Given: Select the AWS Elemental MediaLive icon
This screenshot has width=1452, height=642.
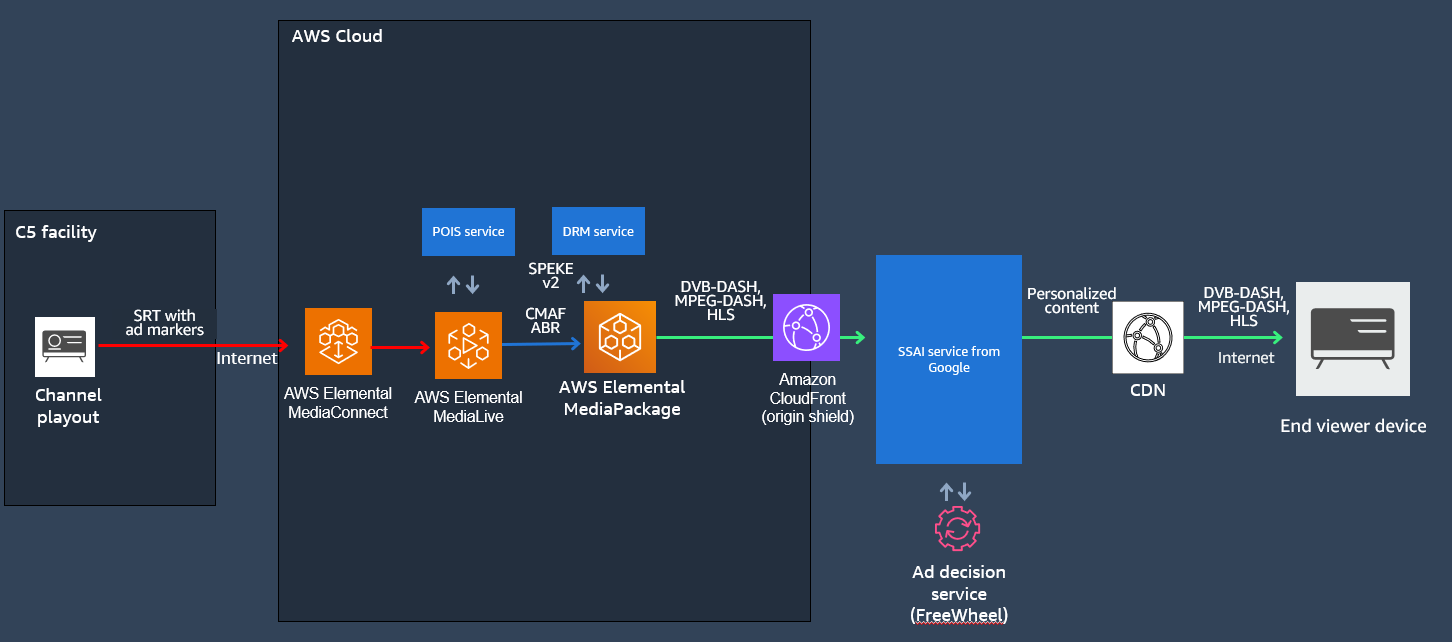Looking at the screenshot, I should tap(468, 345).
